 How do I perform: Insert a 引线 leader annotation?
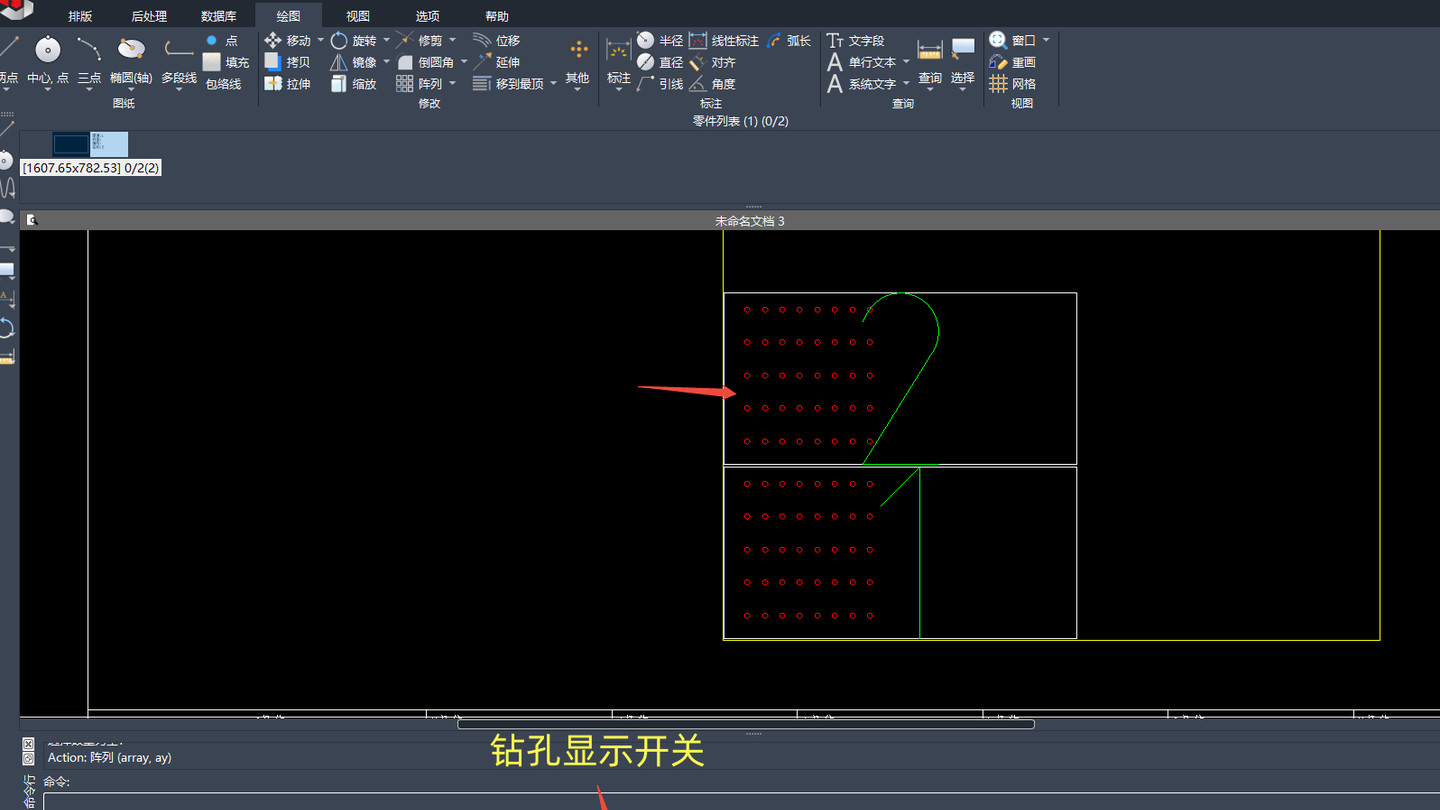[x=660, y=84]
